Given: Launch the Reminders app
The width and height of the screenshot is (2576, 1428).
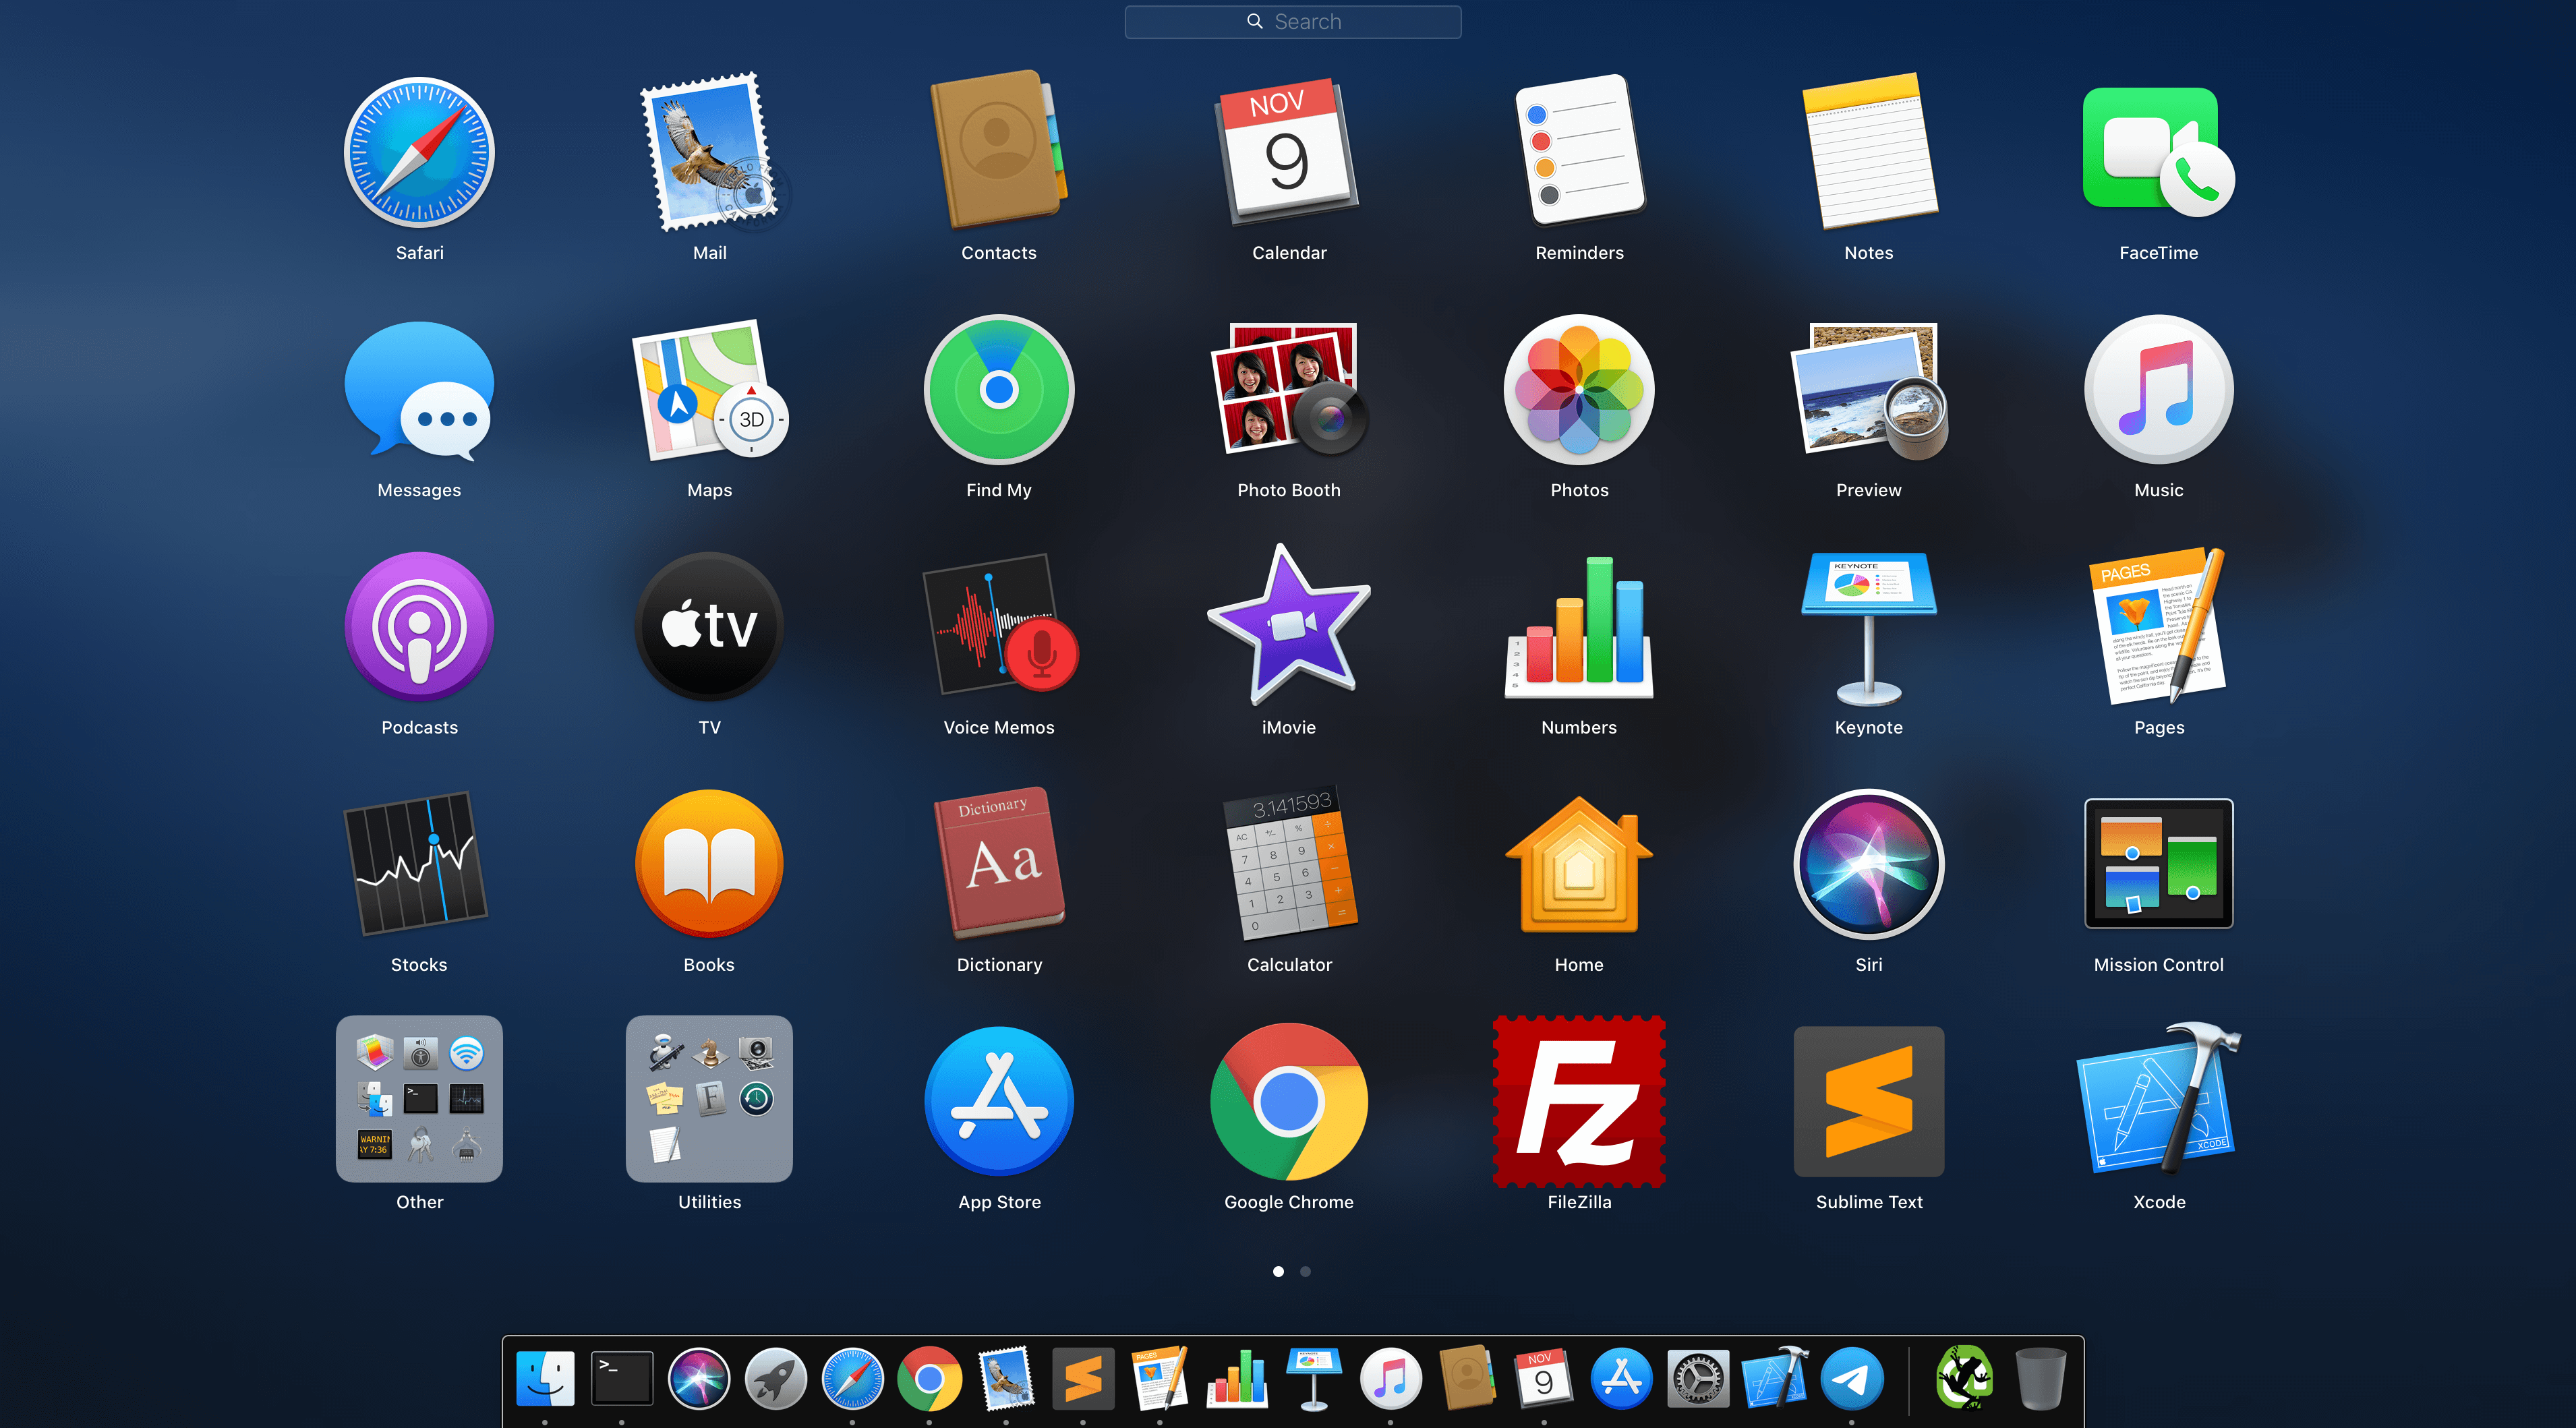Looking at the screenshot, I should (1579, 150).
